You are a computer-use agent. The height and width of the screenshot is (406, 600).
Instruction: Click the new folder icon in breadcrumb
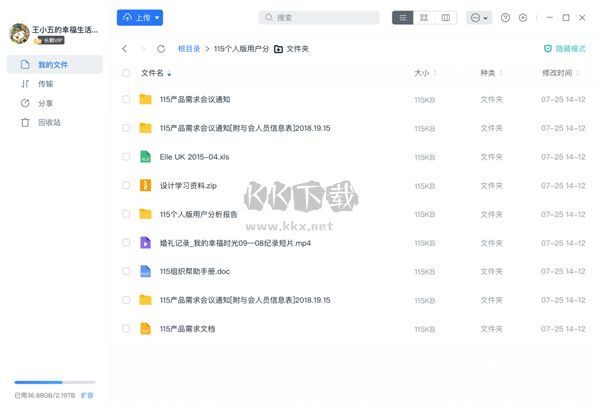pos(279,49)
